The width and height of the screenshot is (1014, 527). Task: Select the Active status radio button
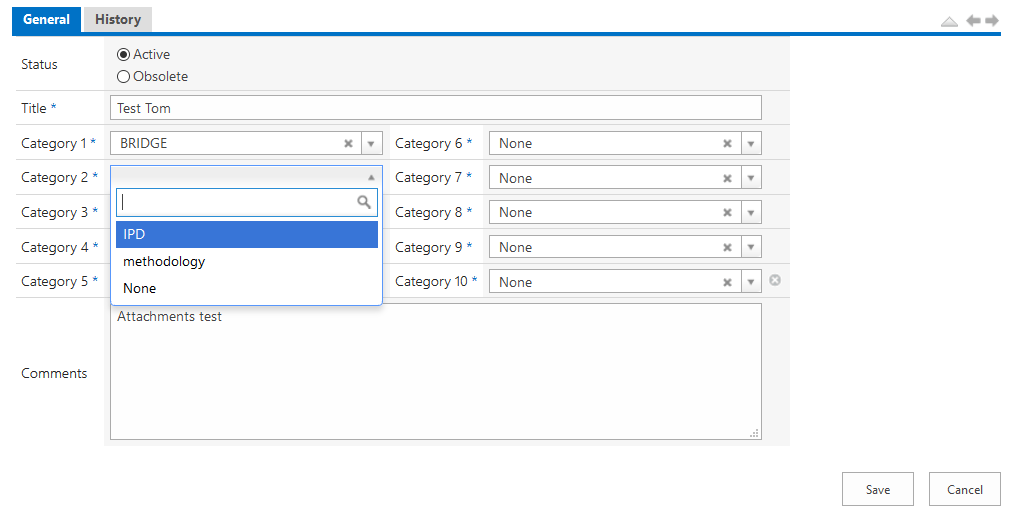click(x=123, y=54)
